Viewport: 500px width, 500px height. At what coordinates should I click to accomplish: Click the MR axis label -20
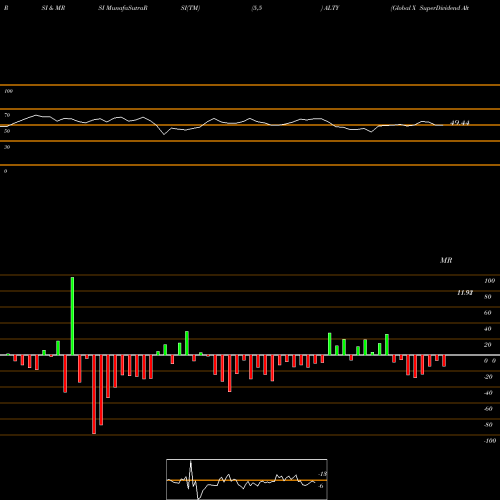click(488, 377)
